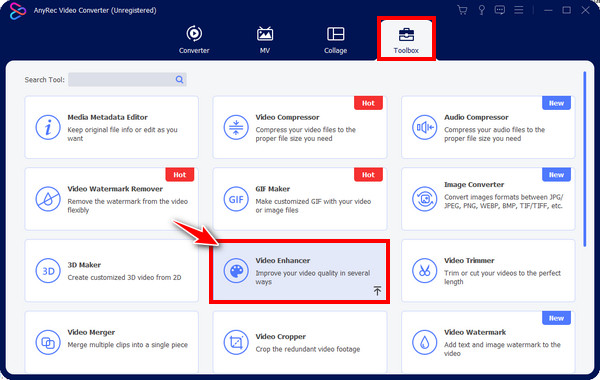This screenshot has height=380, width=600.
Task: Launch Video Trimmer title
Action: pos(469,260)
